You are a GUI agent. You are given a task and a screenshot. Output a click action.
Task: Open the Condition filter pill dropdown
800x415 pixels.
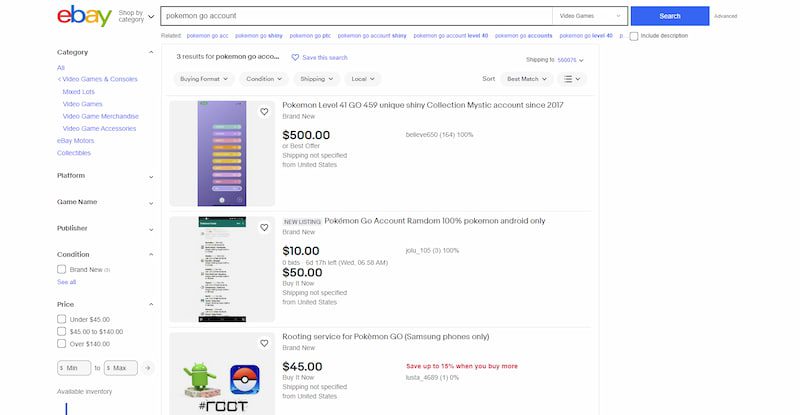pos(264,79)
